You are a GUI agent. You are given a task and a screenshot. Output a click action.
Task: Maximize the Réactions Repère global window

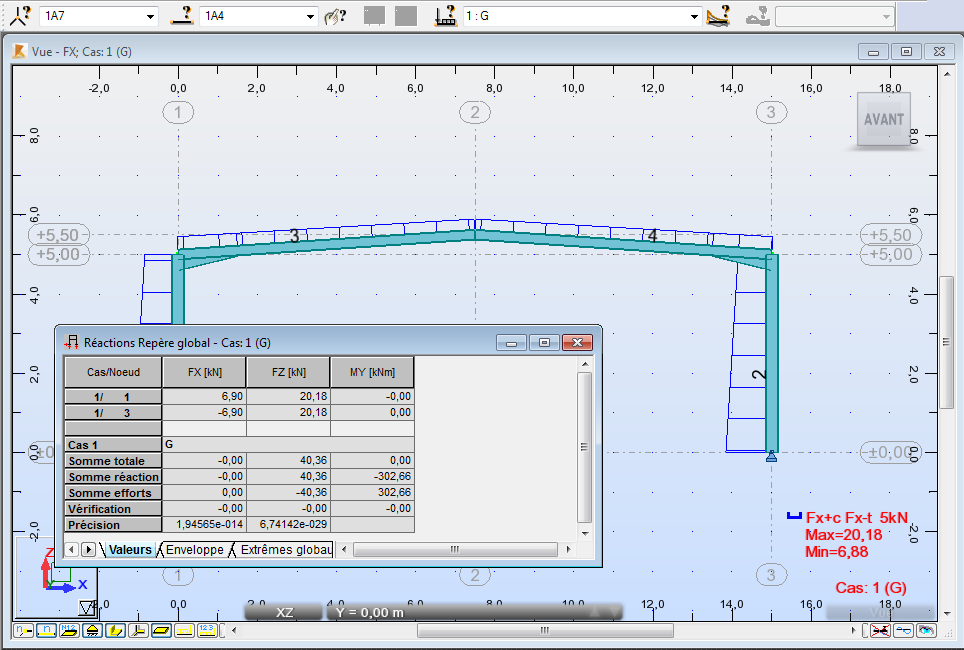[544, 343]
